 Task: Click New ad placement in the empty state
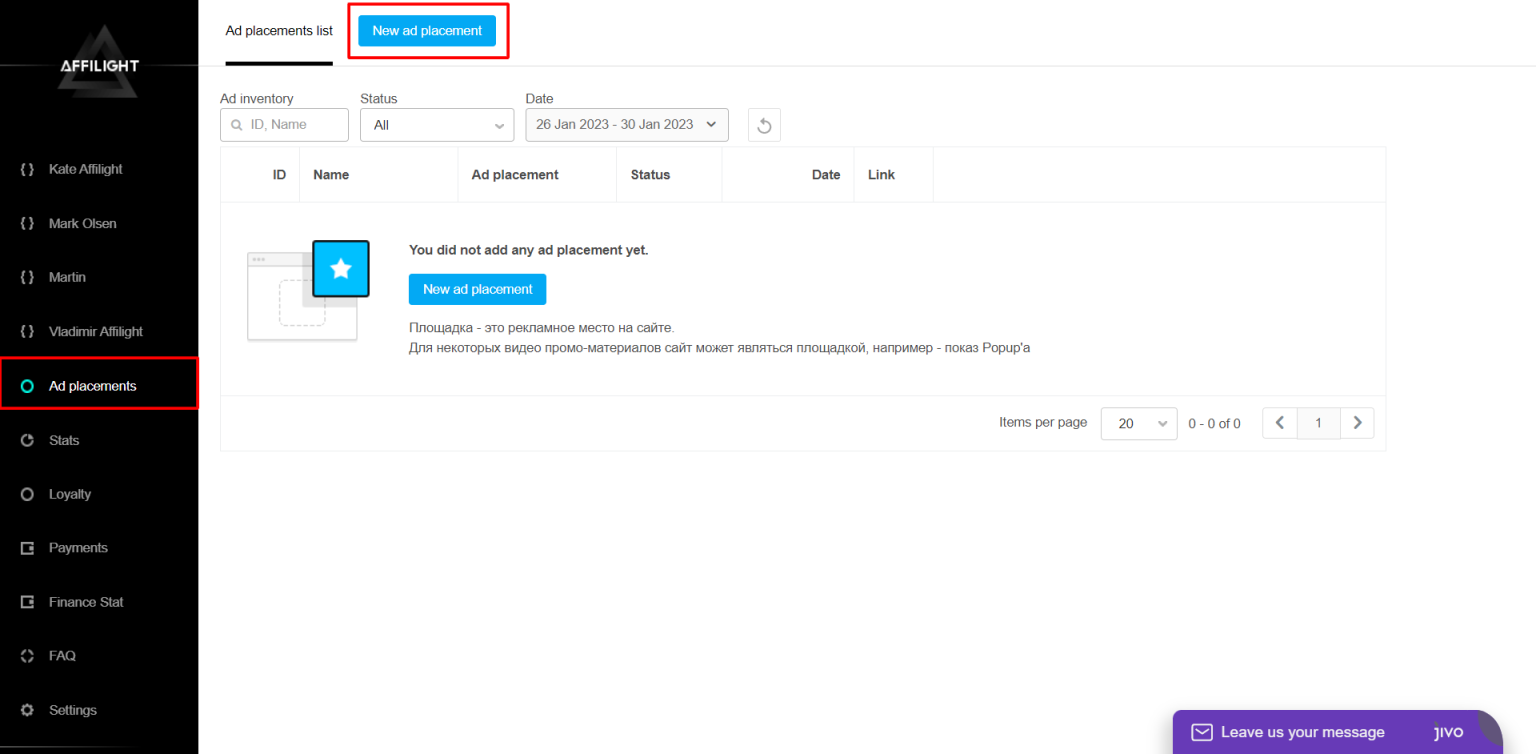point(477,289)
